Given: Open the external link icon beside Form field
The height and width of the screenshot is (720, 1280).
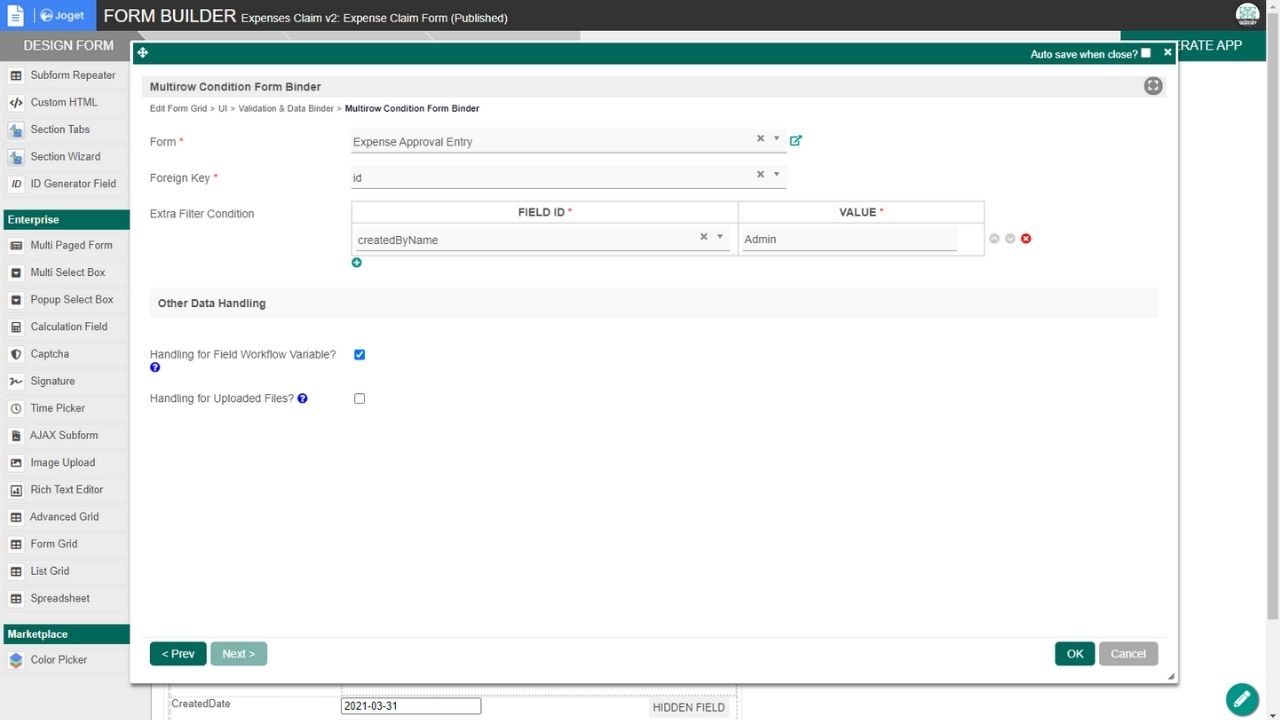Looking at the screenshot, I should pyautogui.click(x=796, y=141).
